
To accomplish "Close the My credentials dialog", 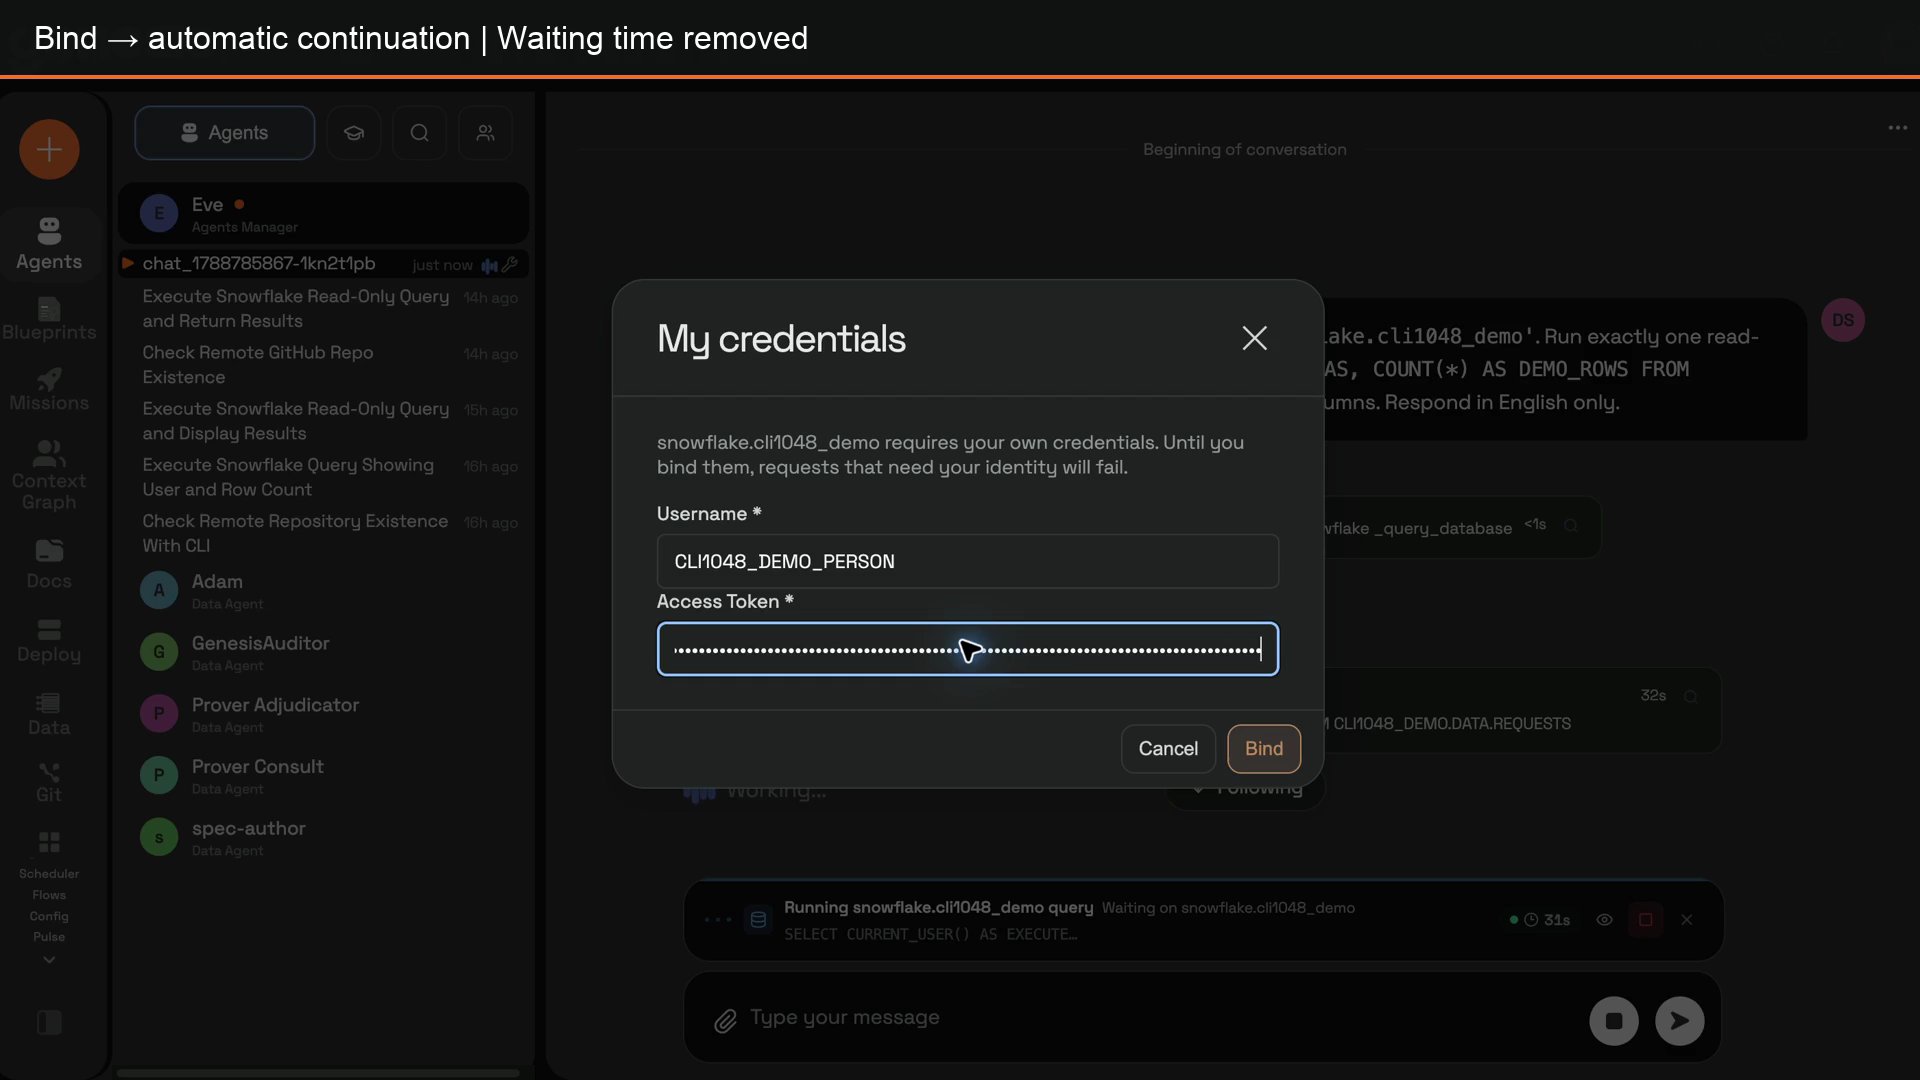I will [x=1254, y=338].
